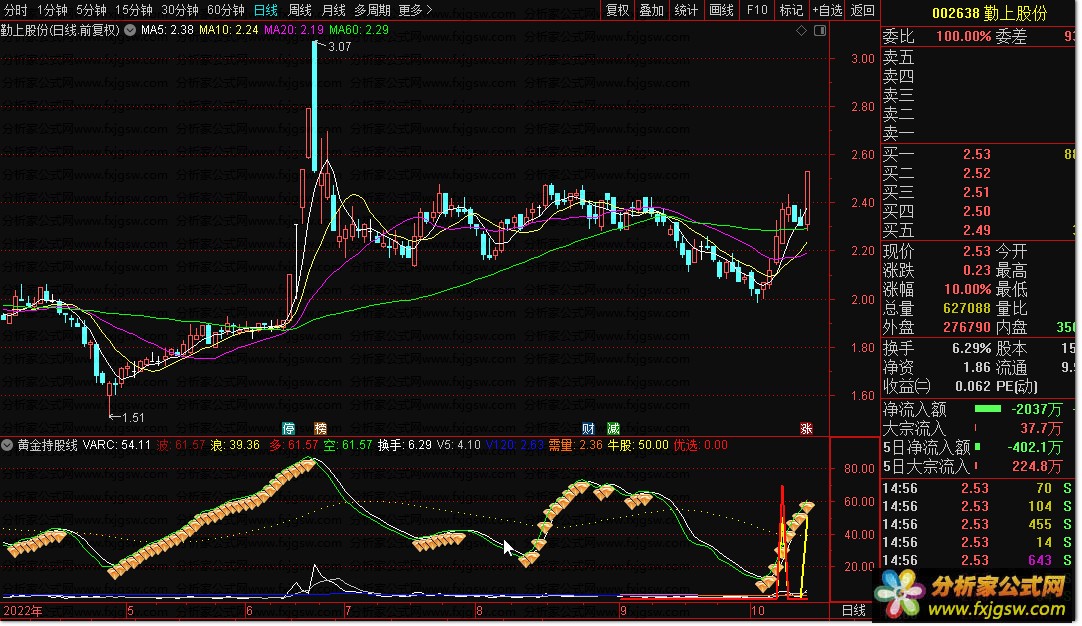Click the 卖五 ask row
1082x626 pixels.
978,57
